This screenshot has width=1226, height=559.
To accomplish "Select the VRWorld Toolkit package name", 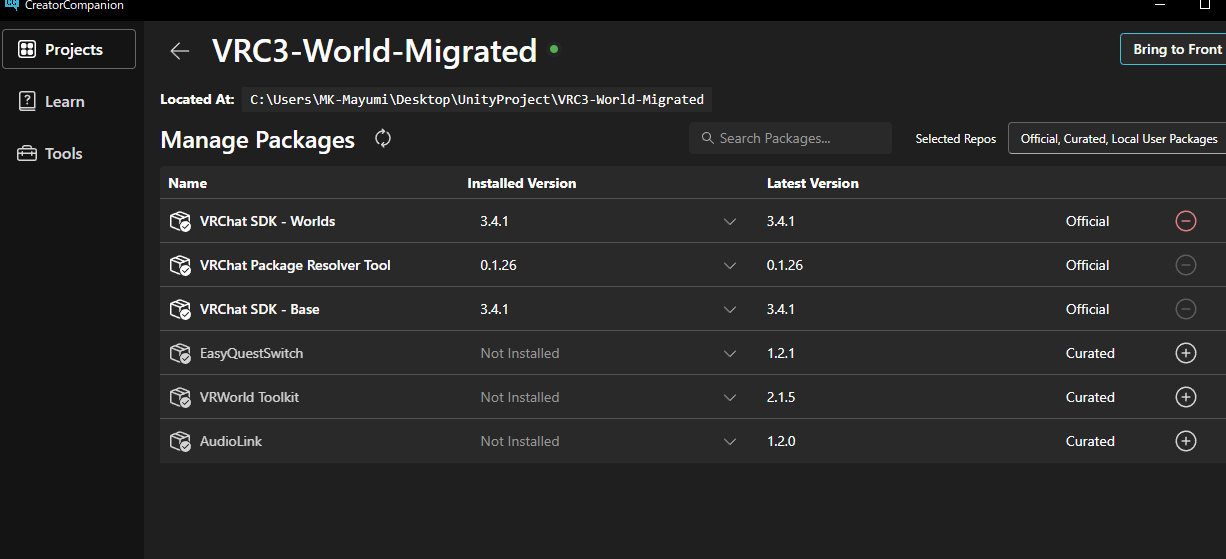I will click(x=249, y=397).
